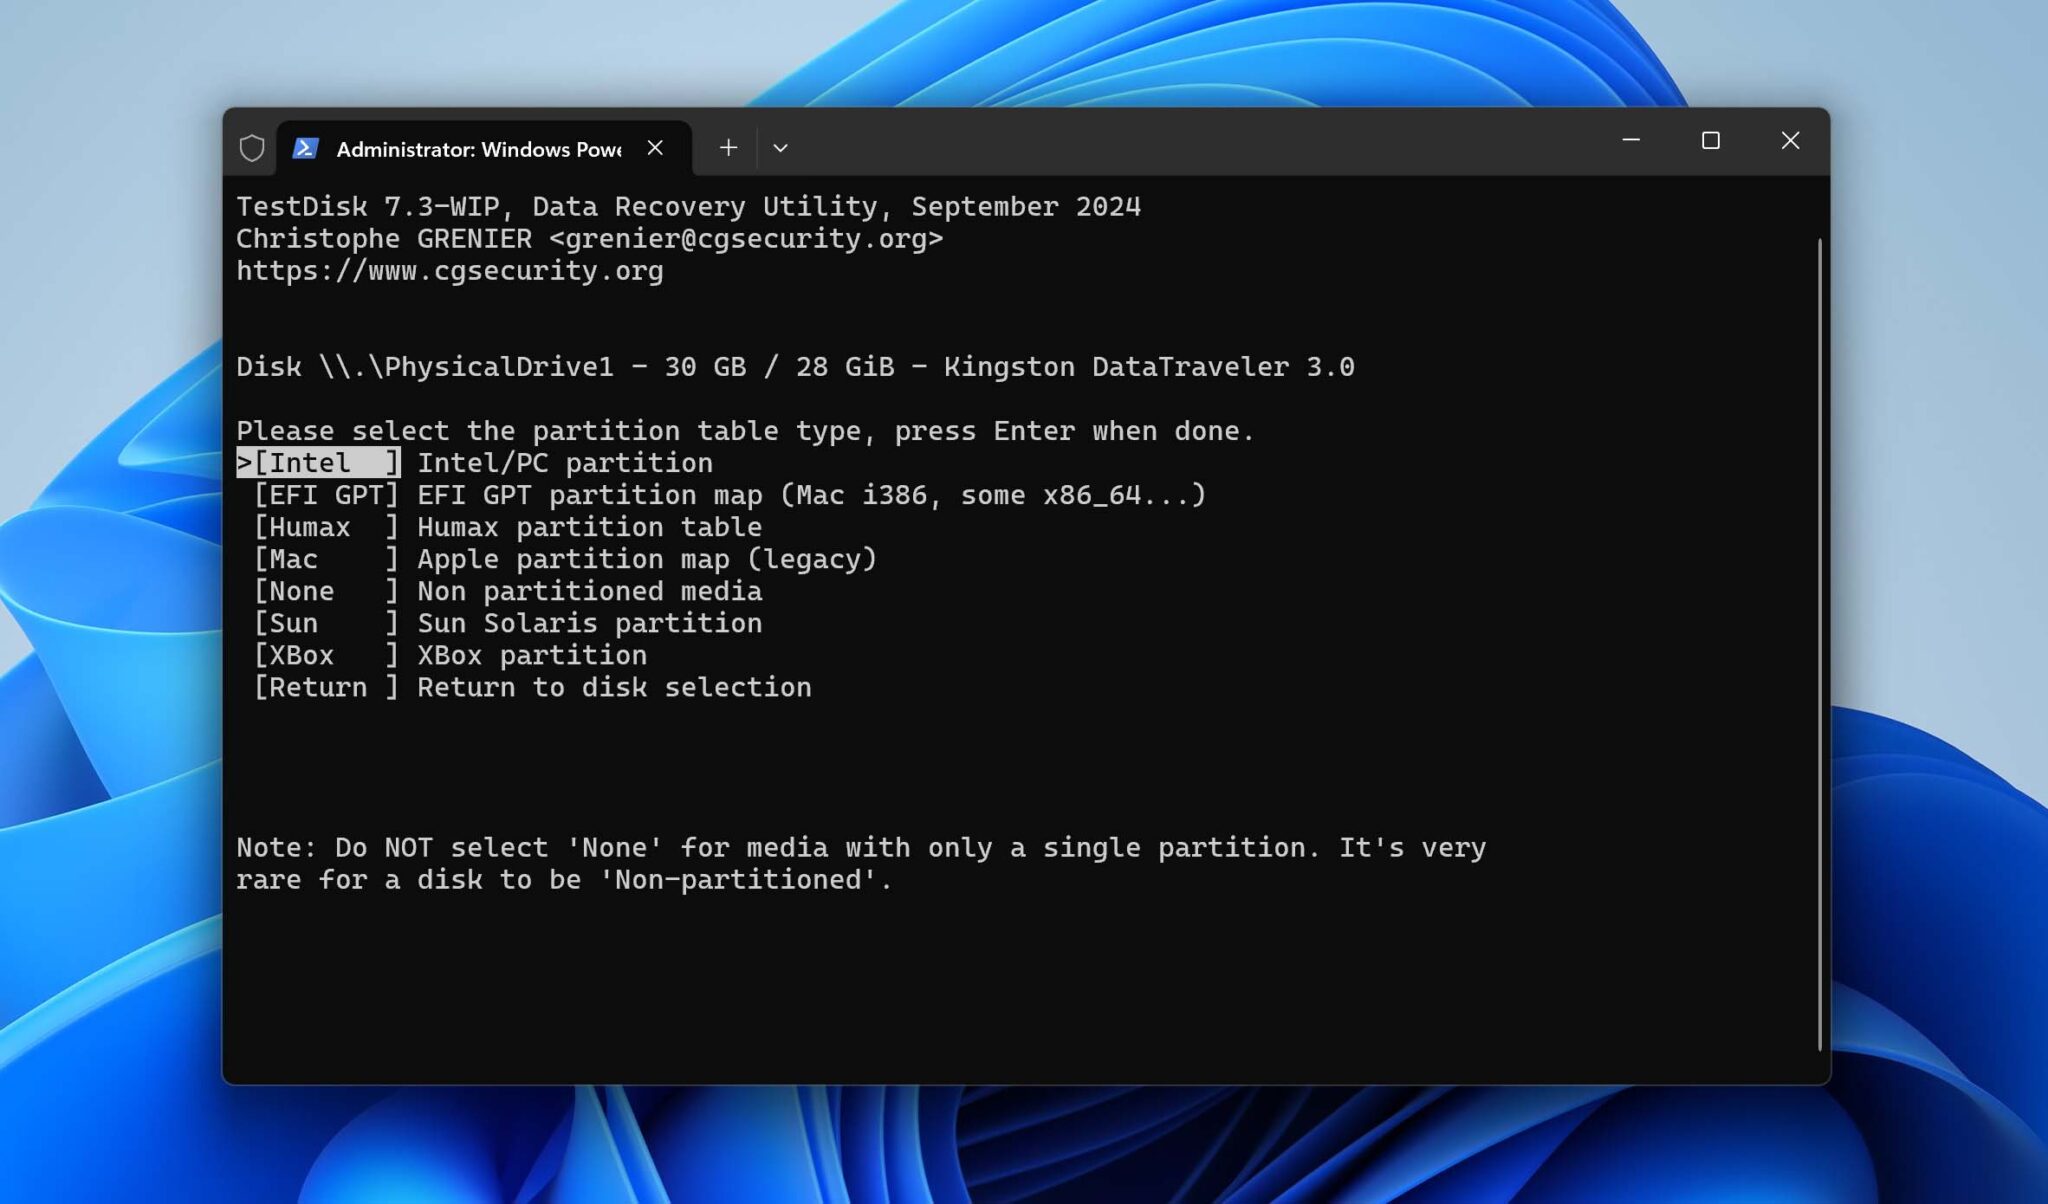Open the terminal tab dropdown chevron

point(781,147)
